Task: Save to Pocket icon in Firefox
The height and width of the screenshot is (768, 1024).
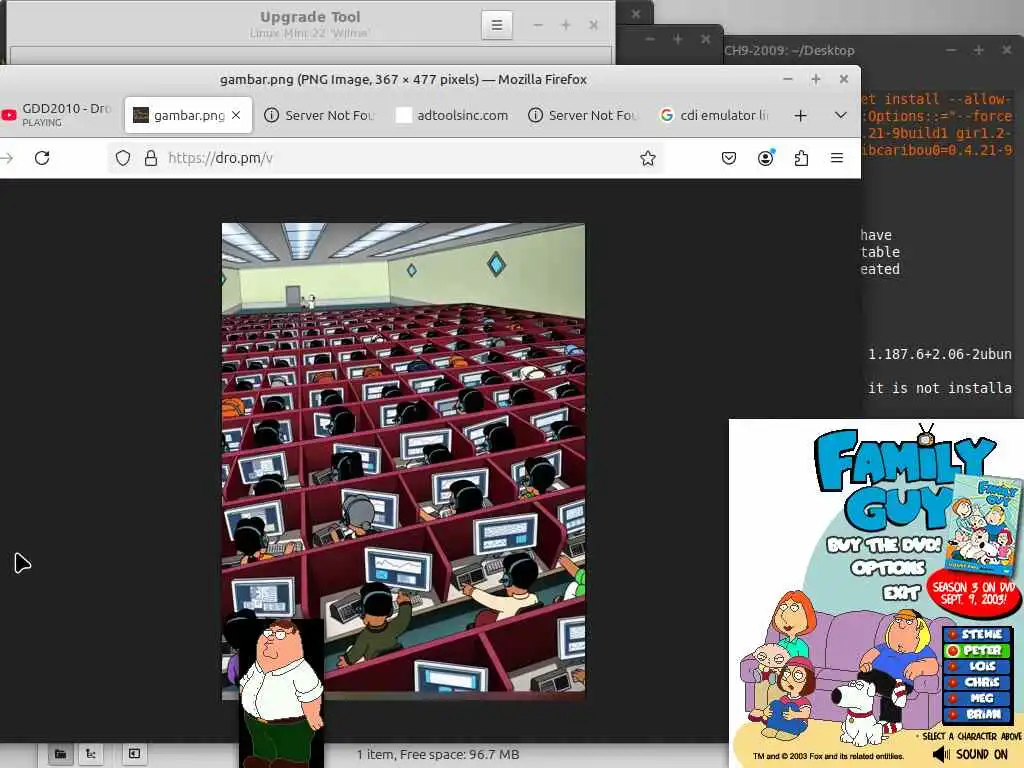Action: (729, 158)
